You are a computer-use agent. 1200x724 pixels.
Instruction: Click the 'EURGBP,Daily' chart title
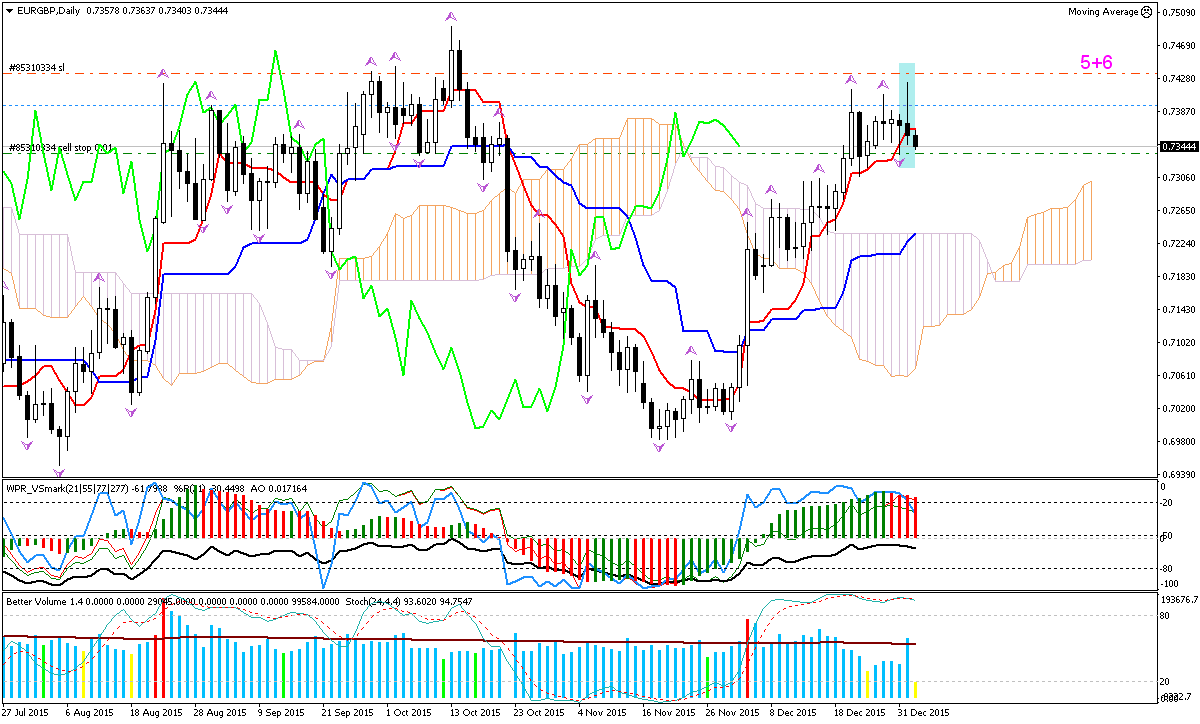pos(47,9)
